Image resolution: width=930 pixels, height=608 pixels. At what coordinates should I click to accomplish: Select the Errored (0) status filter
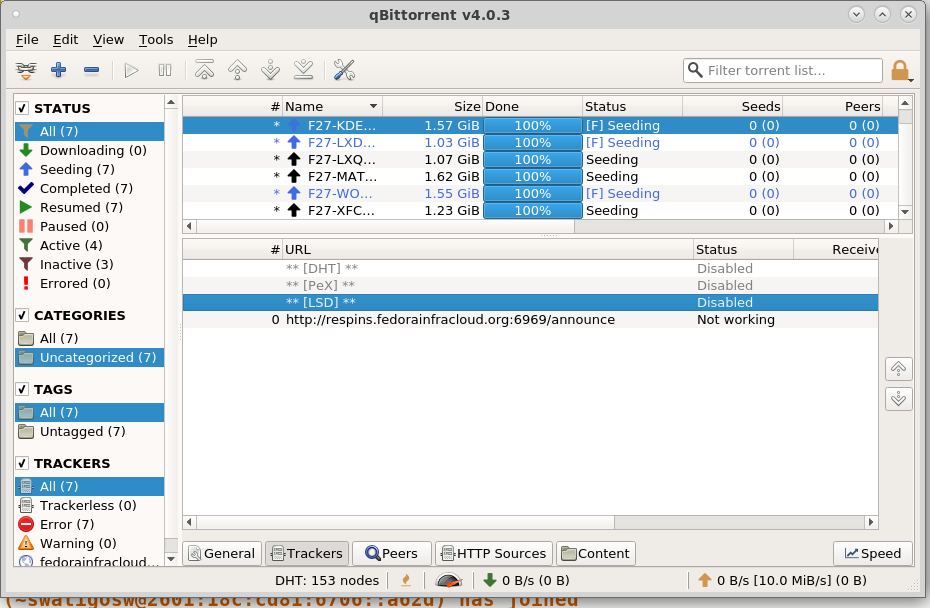coord(90,283)
